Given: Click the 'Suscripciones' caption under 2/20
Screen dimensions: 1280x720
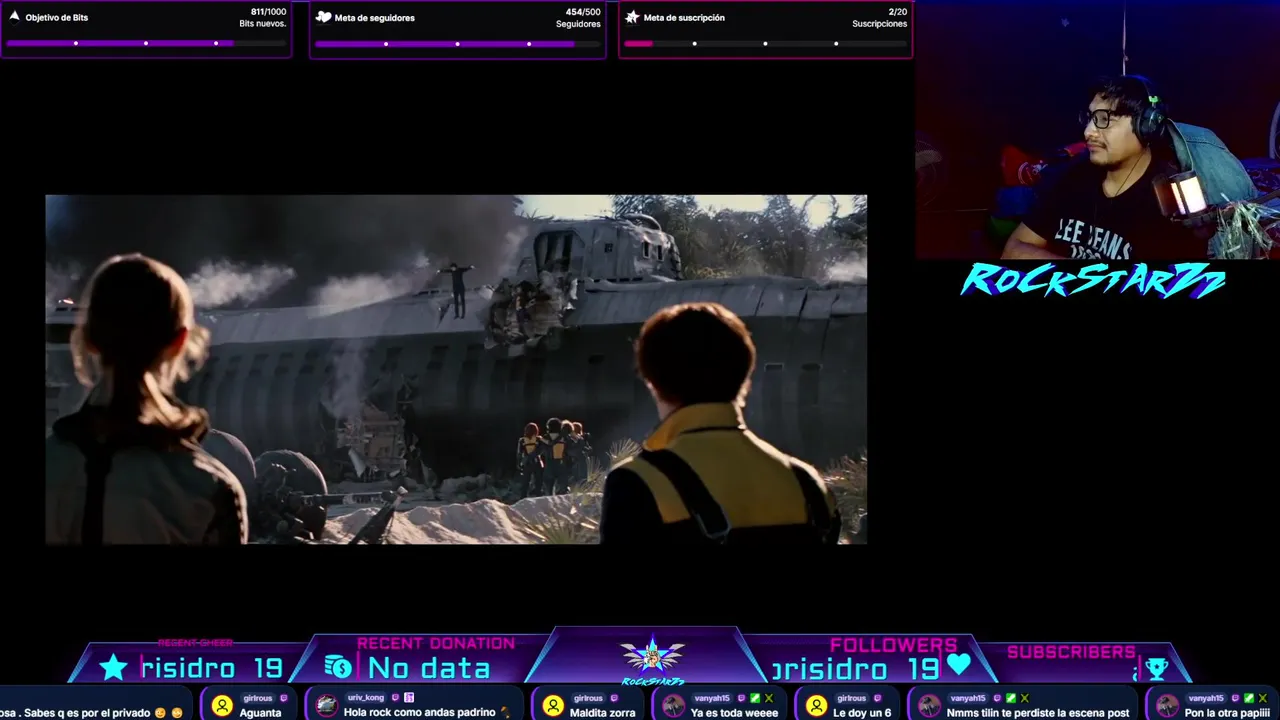Looking at the screenshot, I should click(x=880, y=24).
